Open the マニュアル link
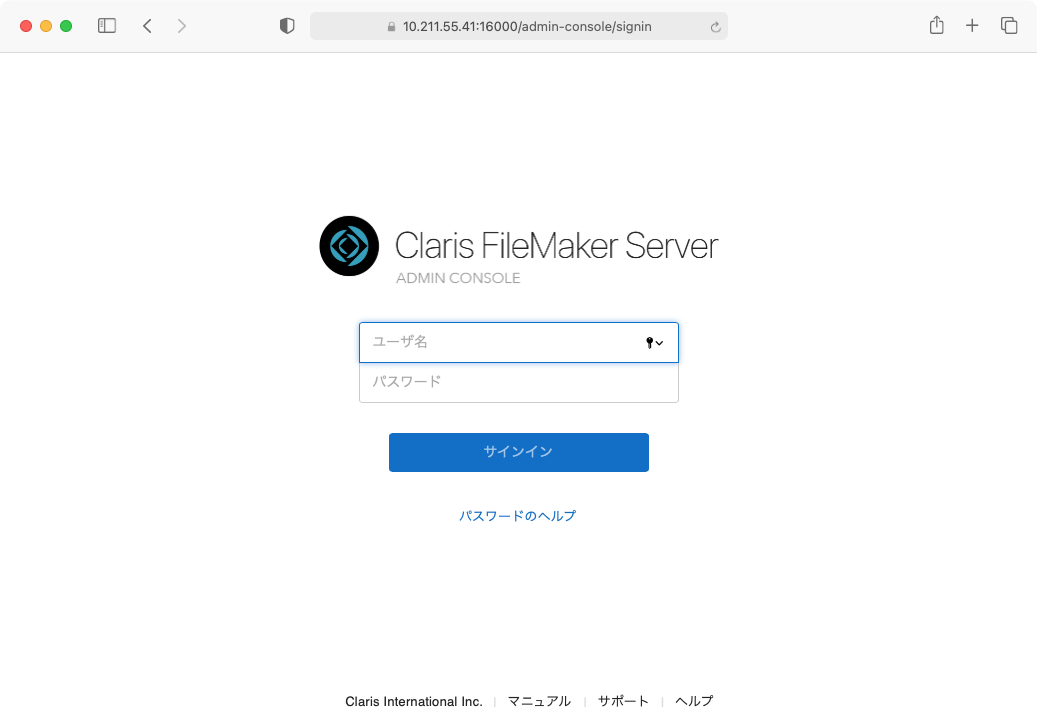This screenshot has height=716, width=1037. pyautogui.click(x=539, y=701)
